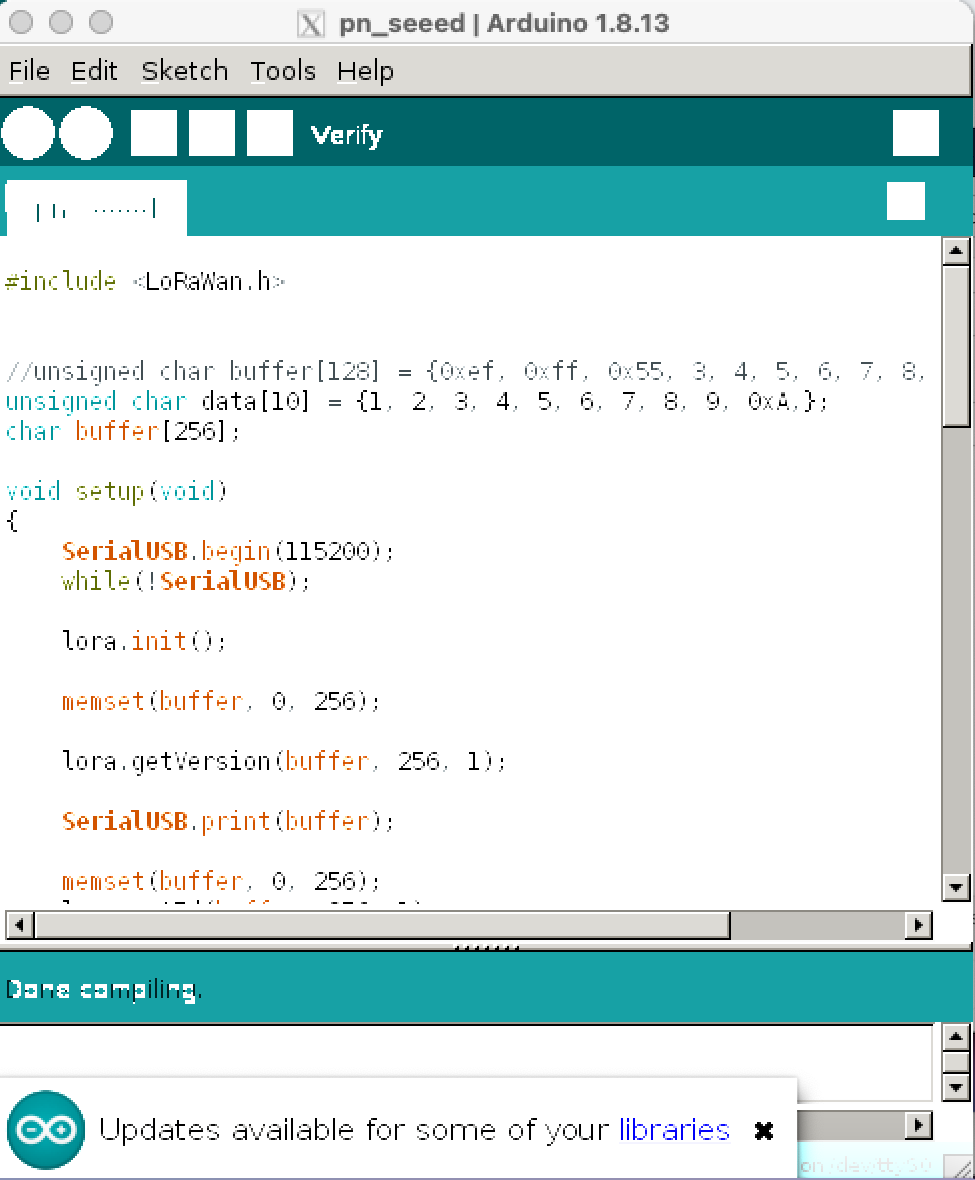This screenshot has height=1180, width=975.
Task: Click the code editor's scroll down arrow
Action: (x=956, y=887)
